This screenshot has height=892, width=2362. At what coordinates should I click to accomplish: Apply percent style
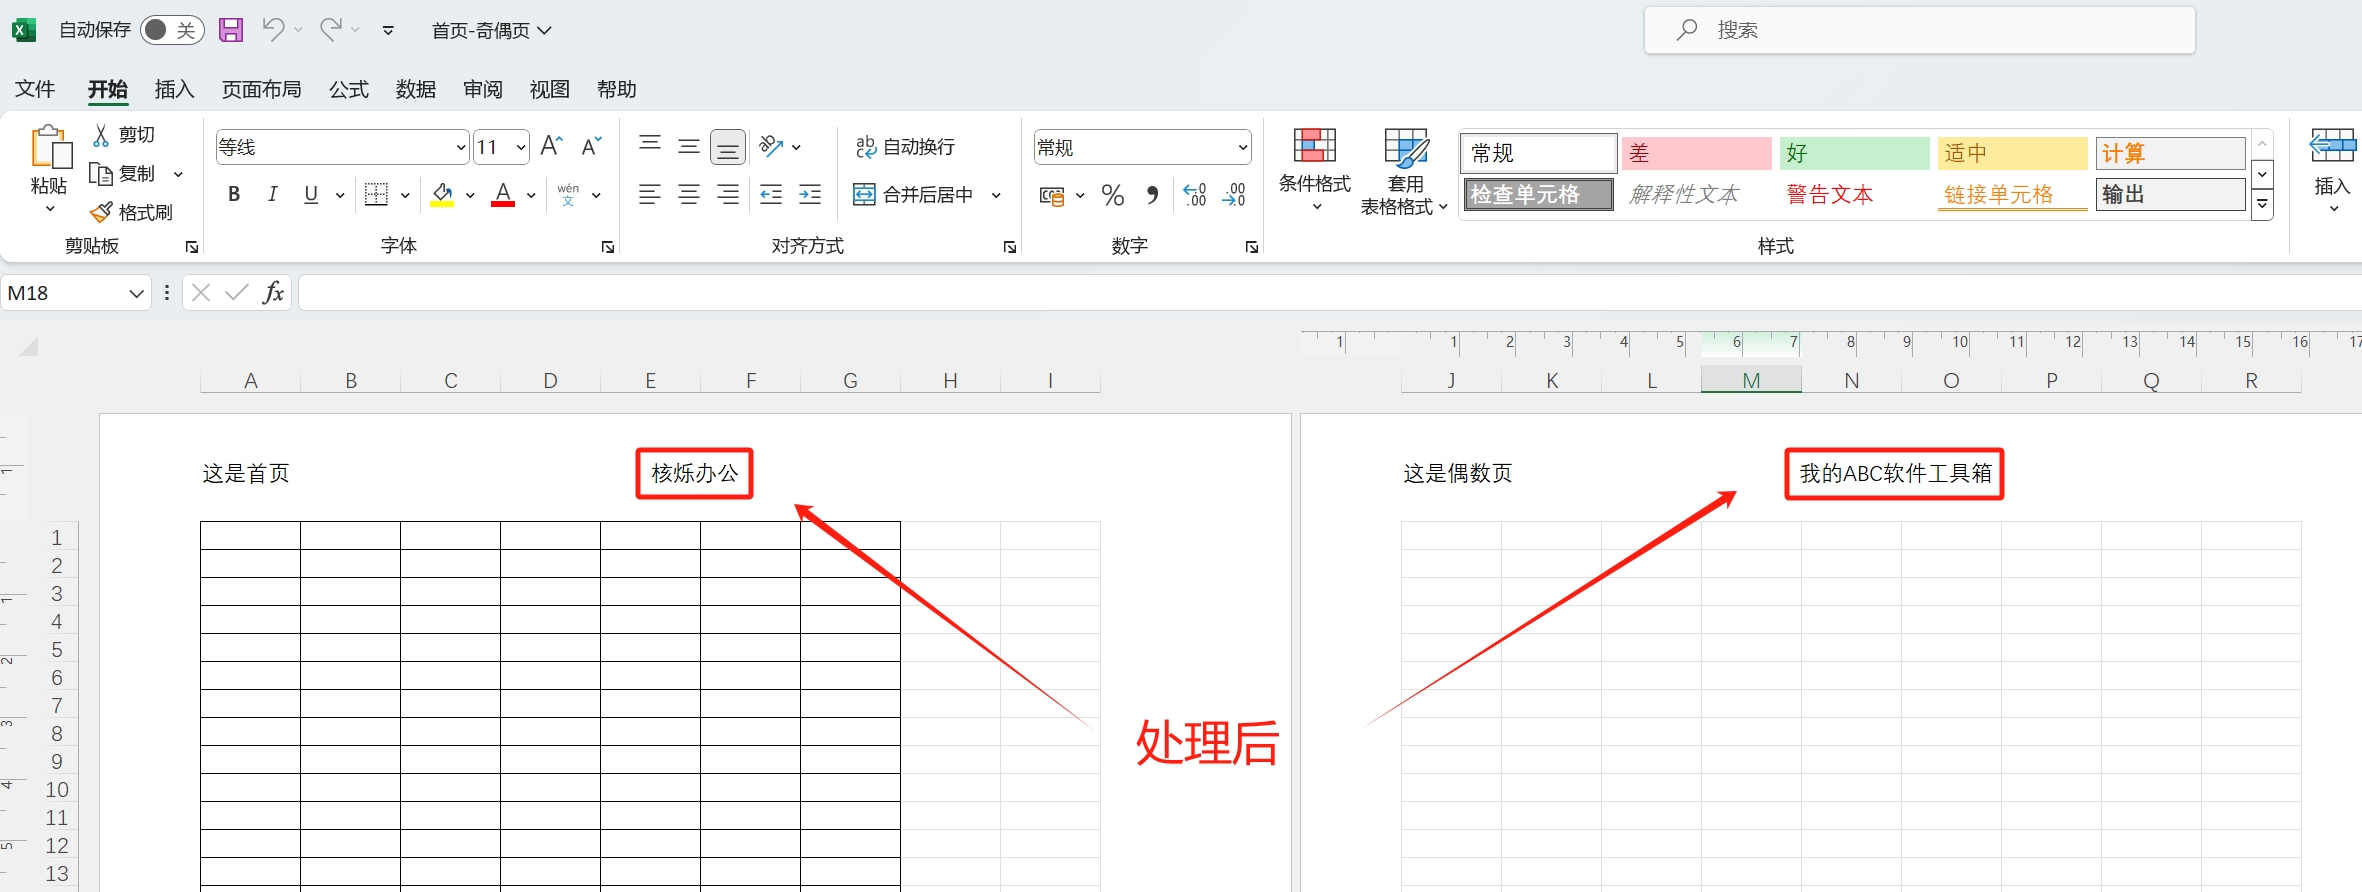coord(1113,195)
